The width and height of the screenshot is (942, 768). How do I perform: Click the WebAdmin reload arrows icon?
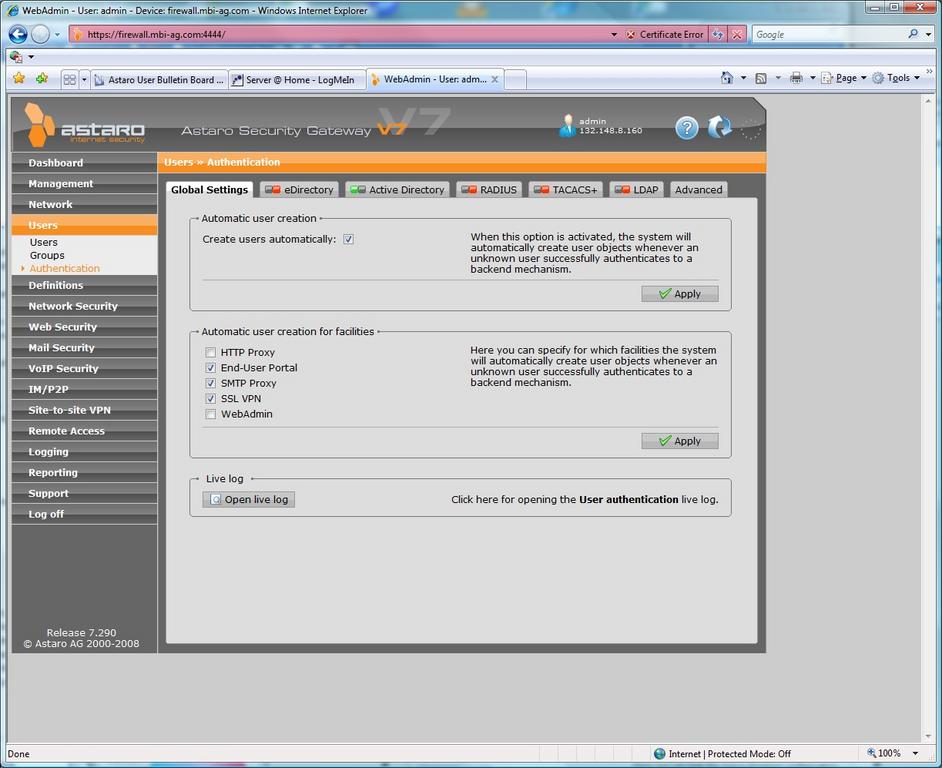pos(720,127)
